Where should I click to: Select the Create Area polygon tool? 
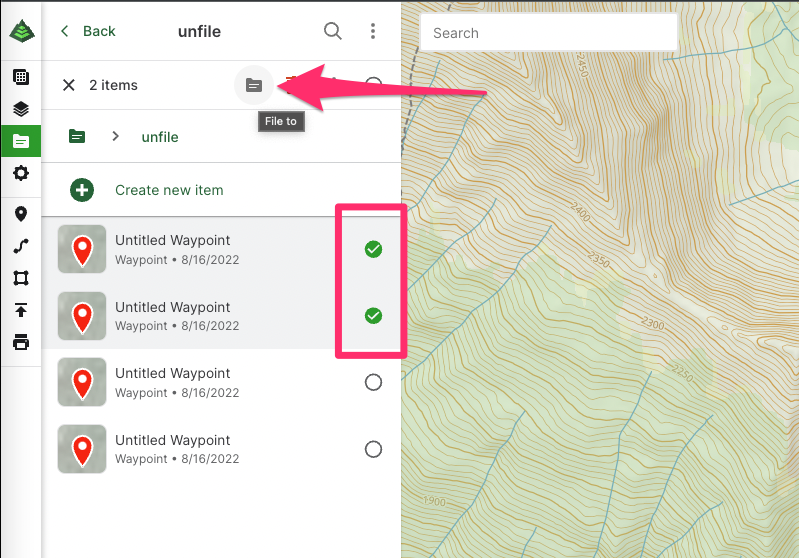pyautogui.click(x=21, y=278)
